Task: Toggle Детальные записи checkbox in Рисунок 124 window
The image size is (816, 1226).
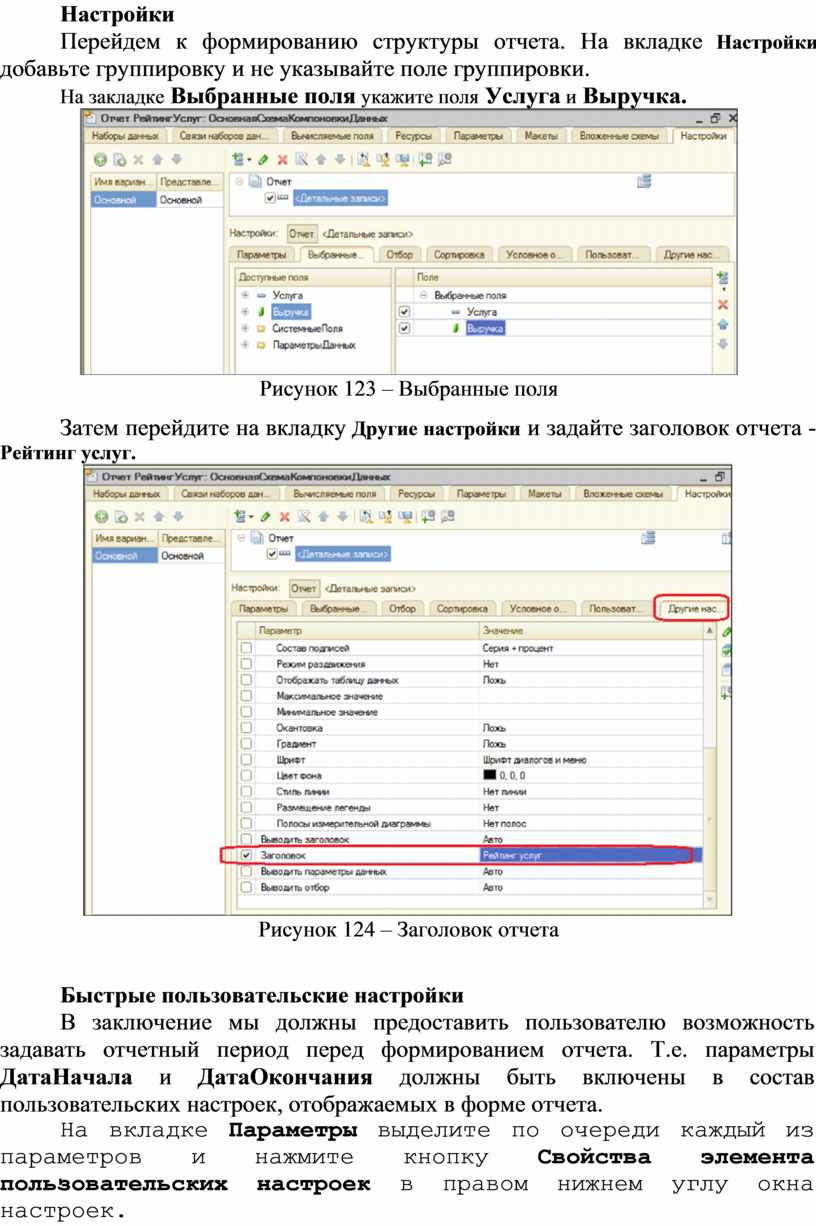Action: [270, 554]
